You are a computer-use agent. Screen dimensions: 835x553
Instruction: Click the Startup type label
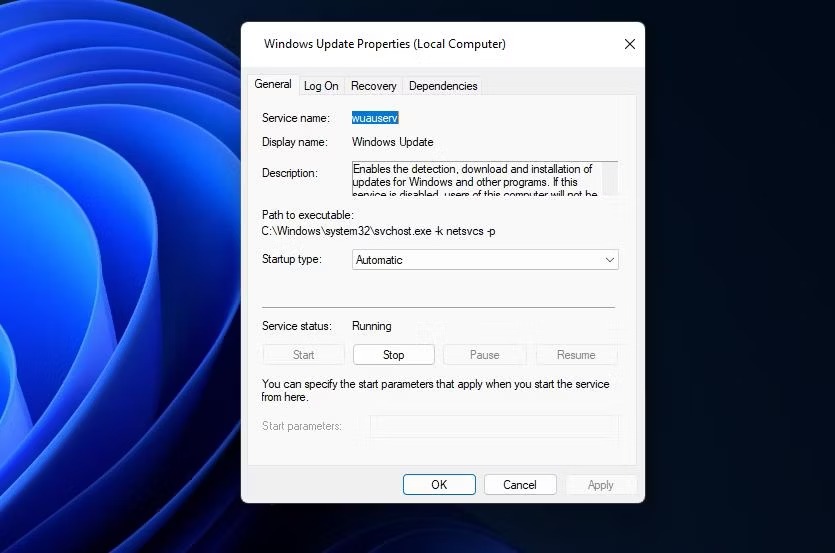coord(292,259)
